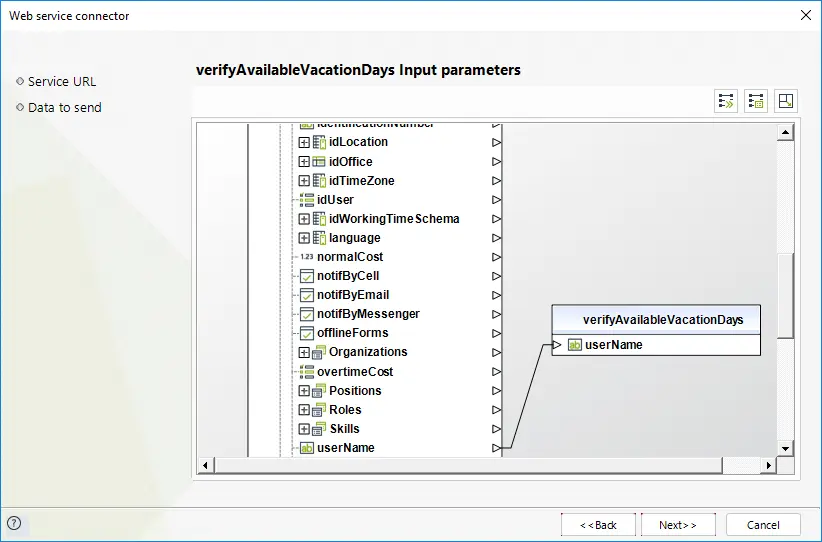Image resolution: width=822 pixels, height=542 pixels.
Task: Select the overtimeCost tree row label
Action: coord(355,372)
